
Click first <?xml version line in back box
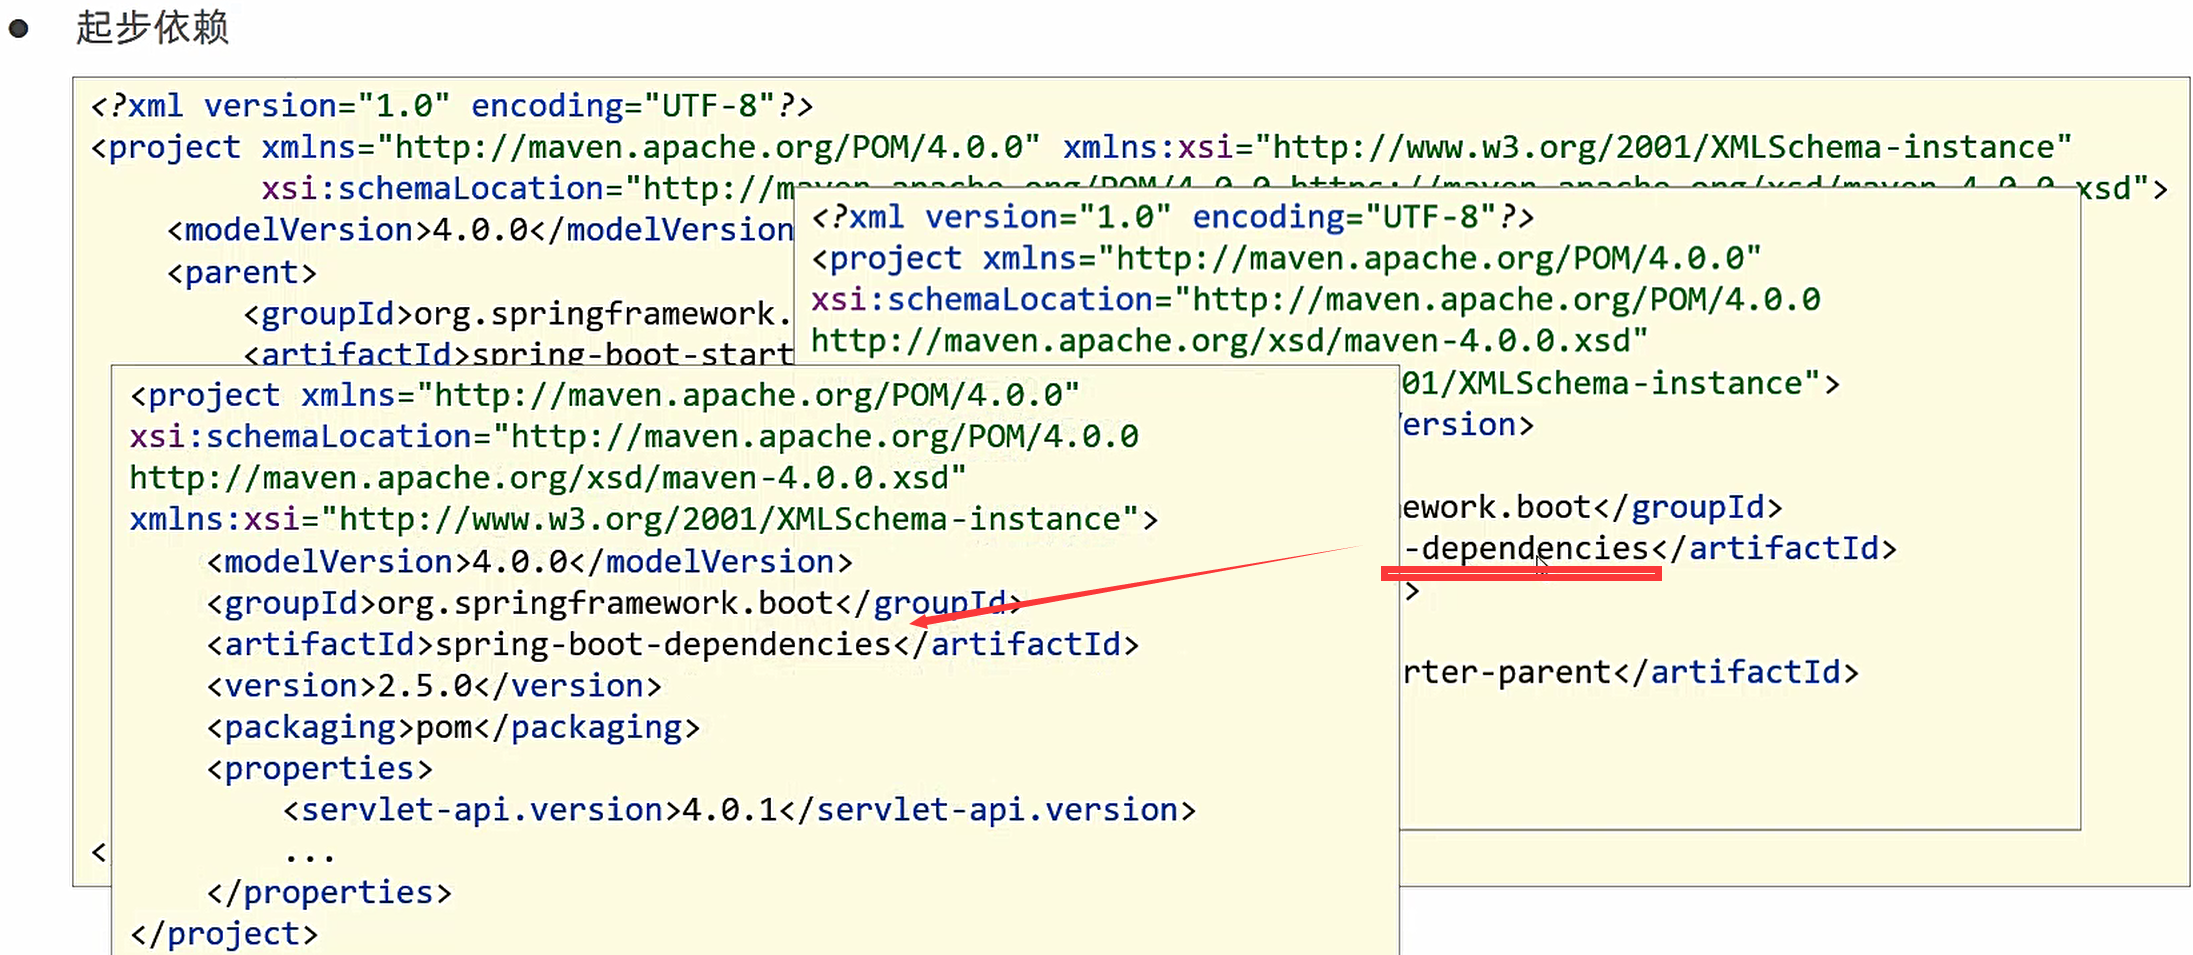[x=452, y=106]
